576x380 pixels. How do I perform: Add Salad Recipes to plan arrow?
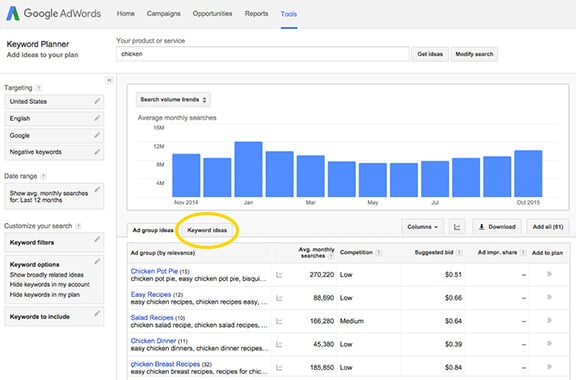549,320
